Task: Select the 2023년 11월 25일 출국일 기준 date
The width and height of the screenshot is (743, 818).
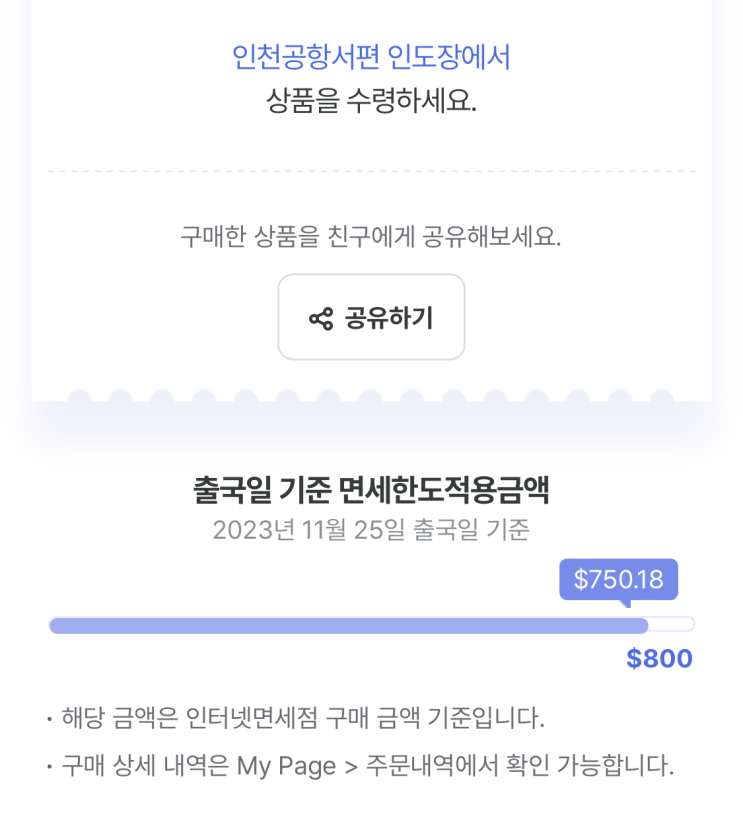Action: coord(371,530)
